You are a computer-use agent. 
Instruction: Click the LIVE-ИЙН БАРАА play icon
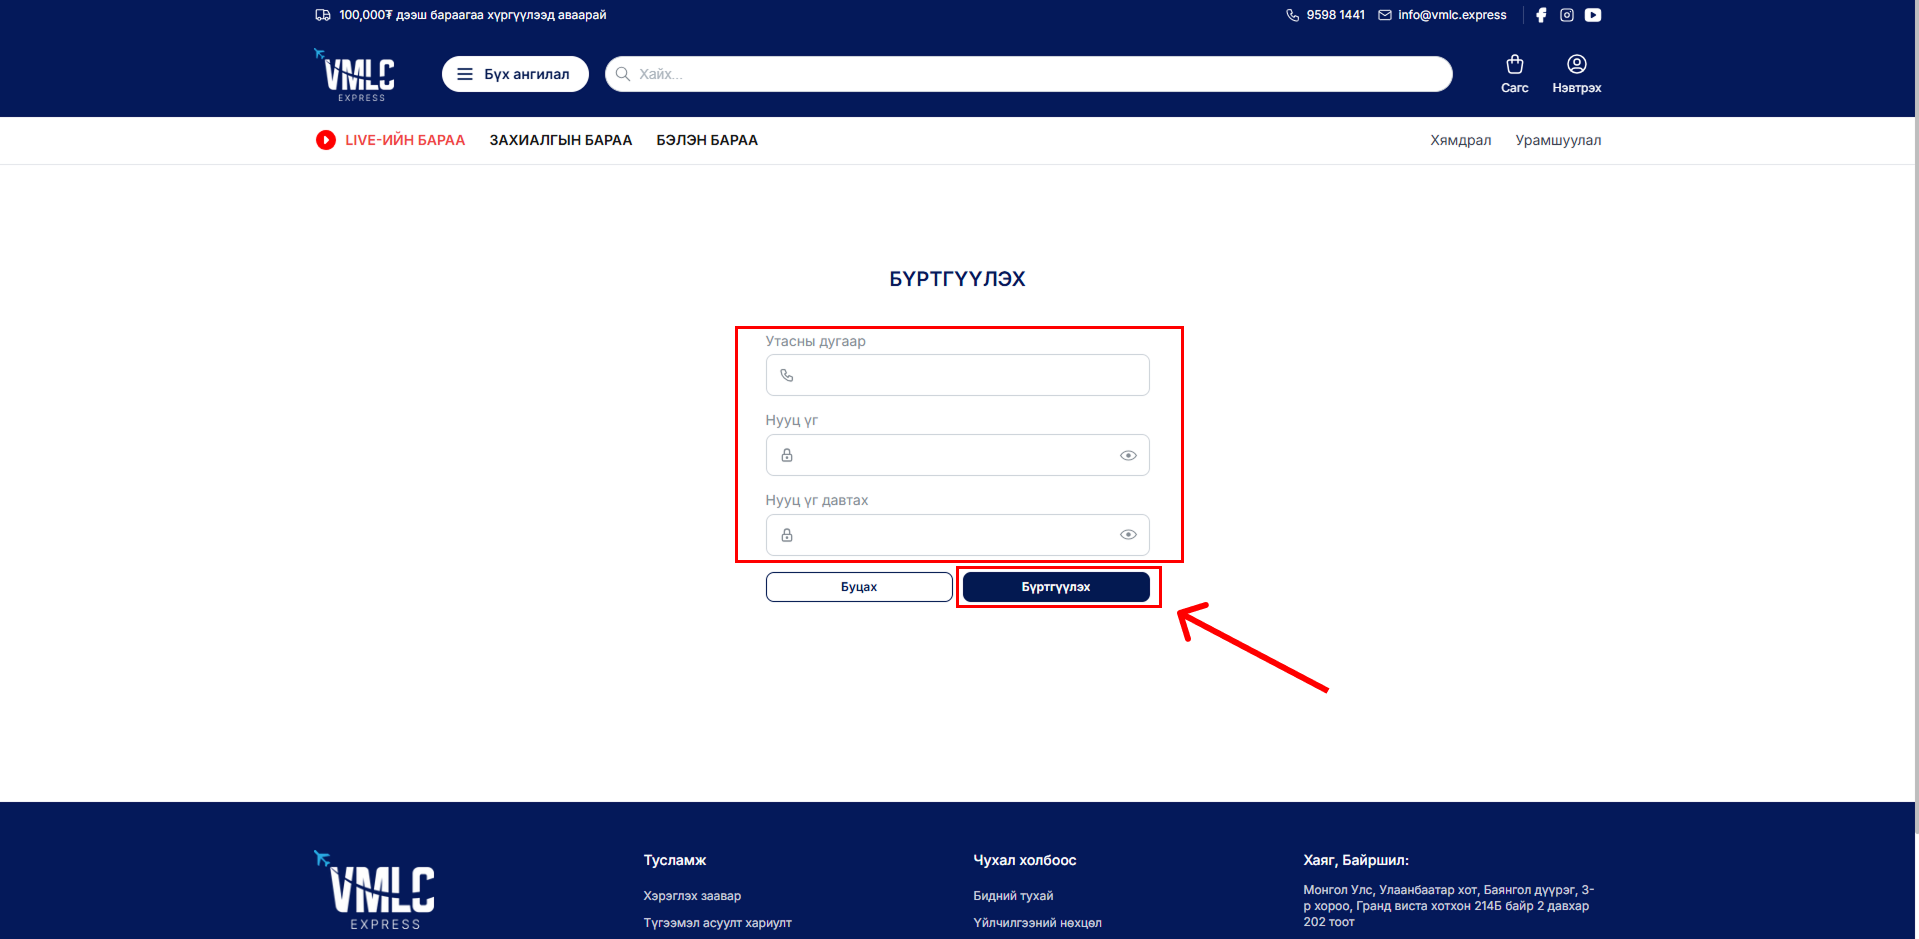325,140
